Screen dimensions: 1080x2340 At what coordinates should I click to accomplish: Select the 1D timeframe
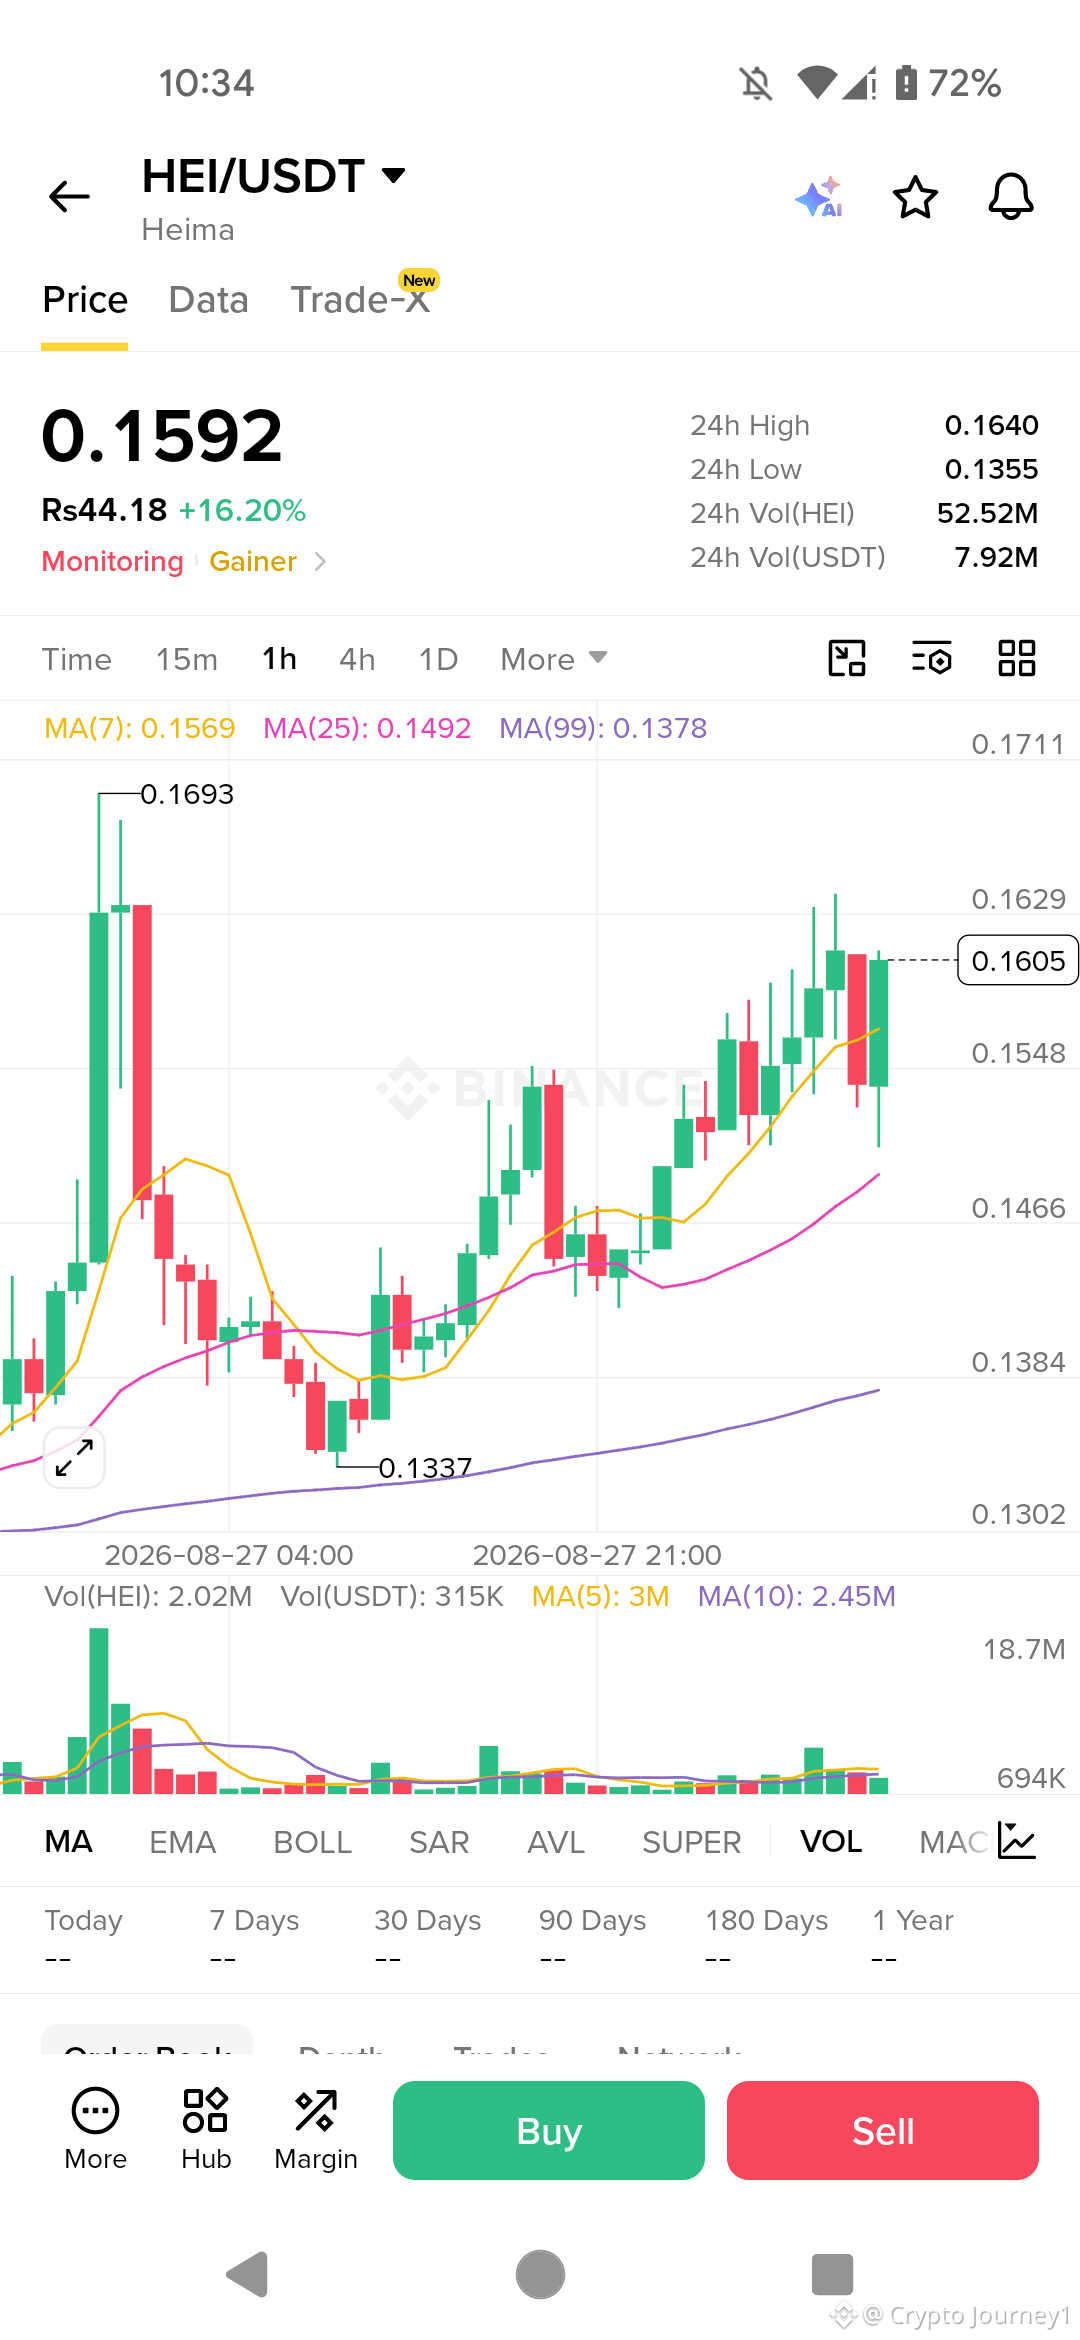438,659
